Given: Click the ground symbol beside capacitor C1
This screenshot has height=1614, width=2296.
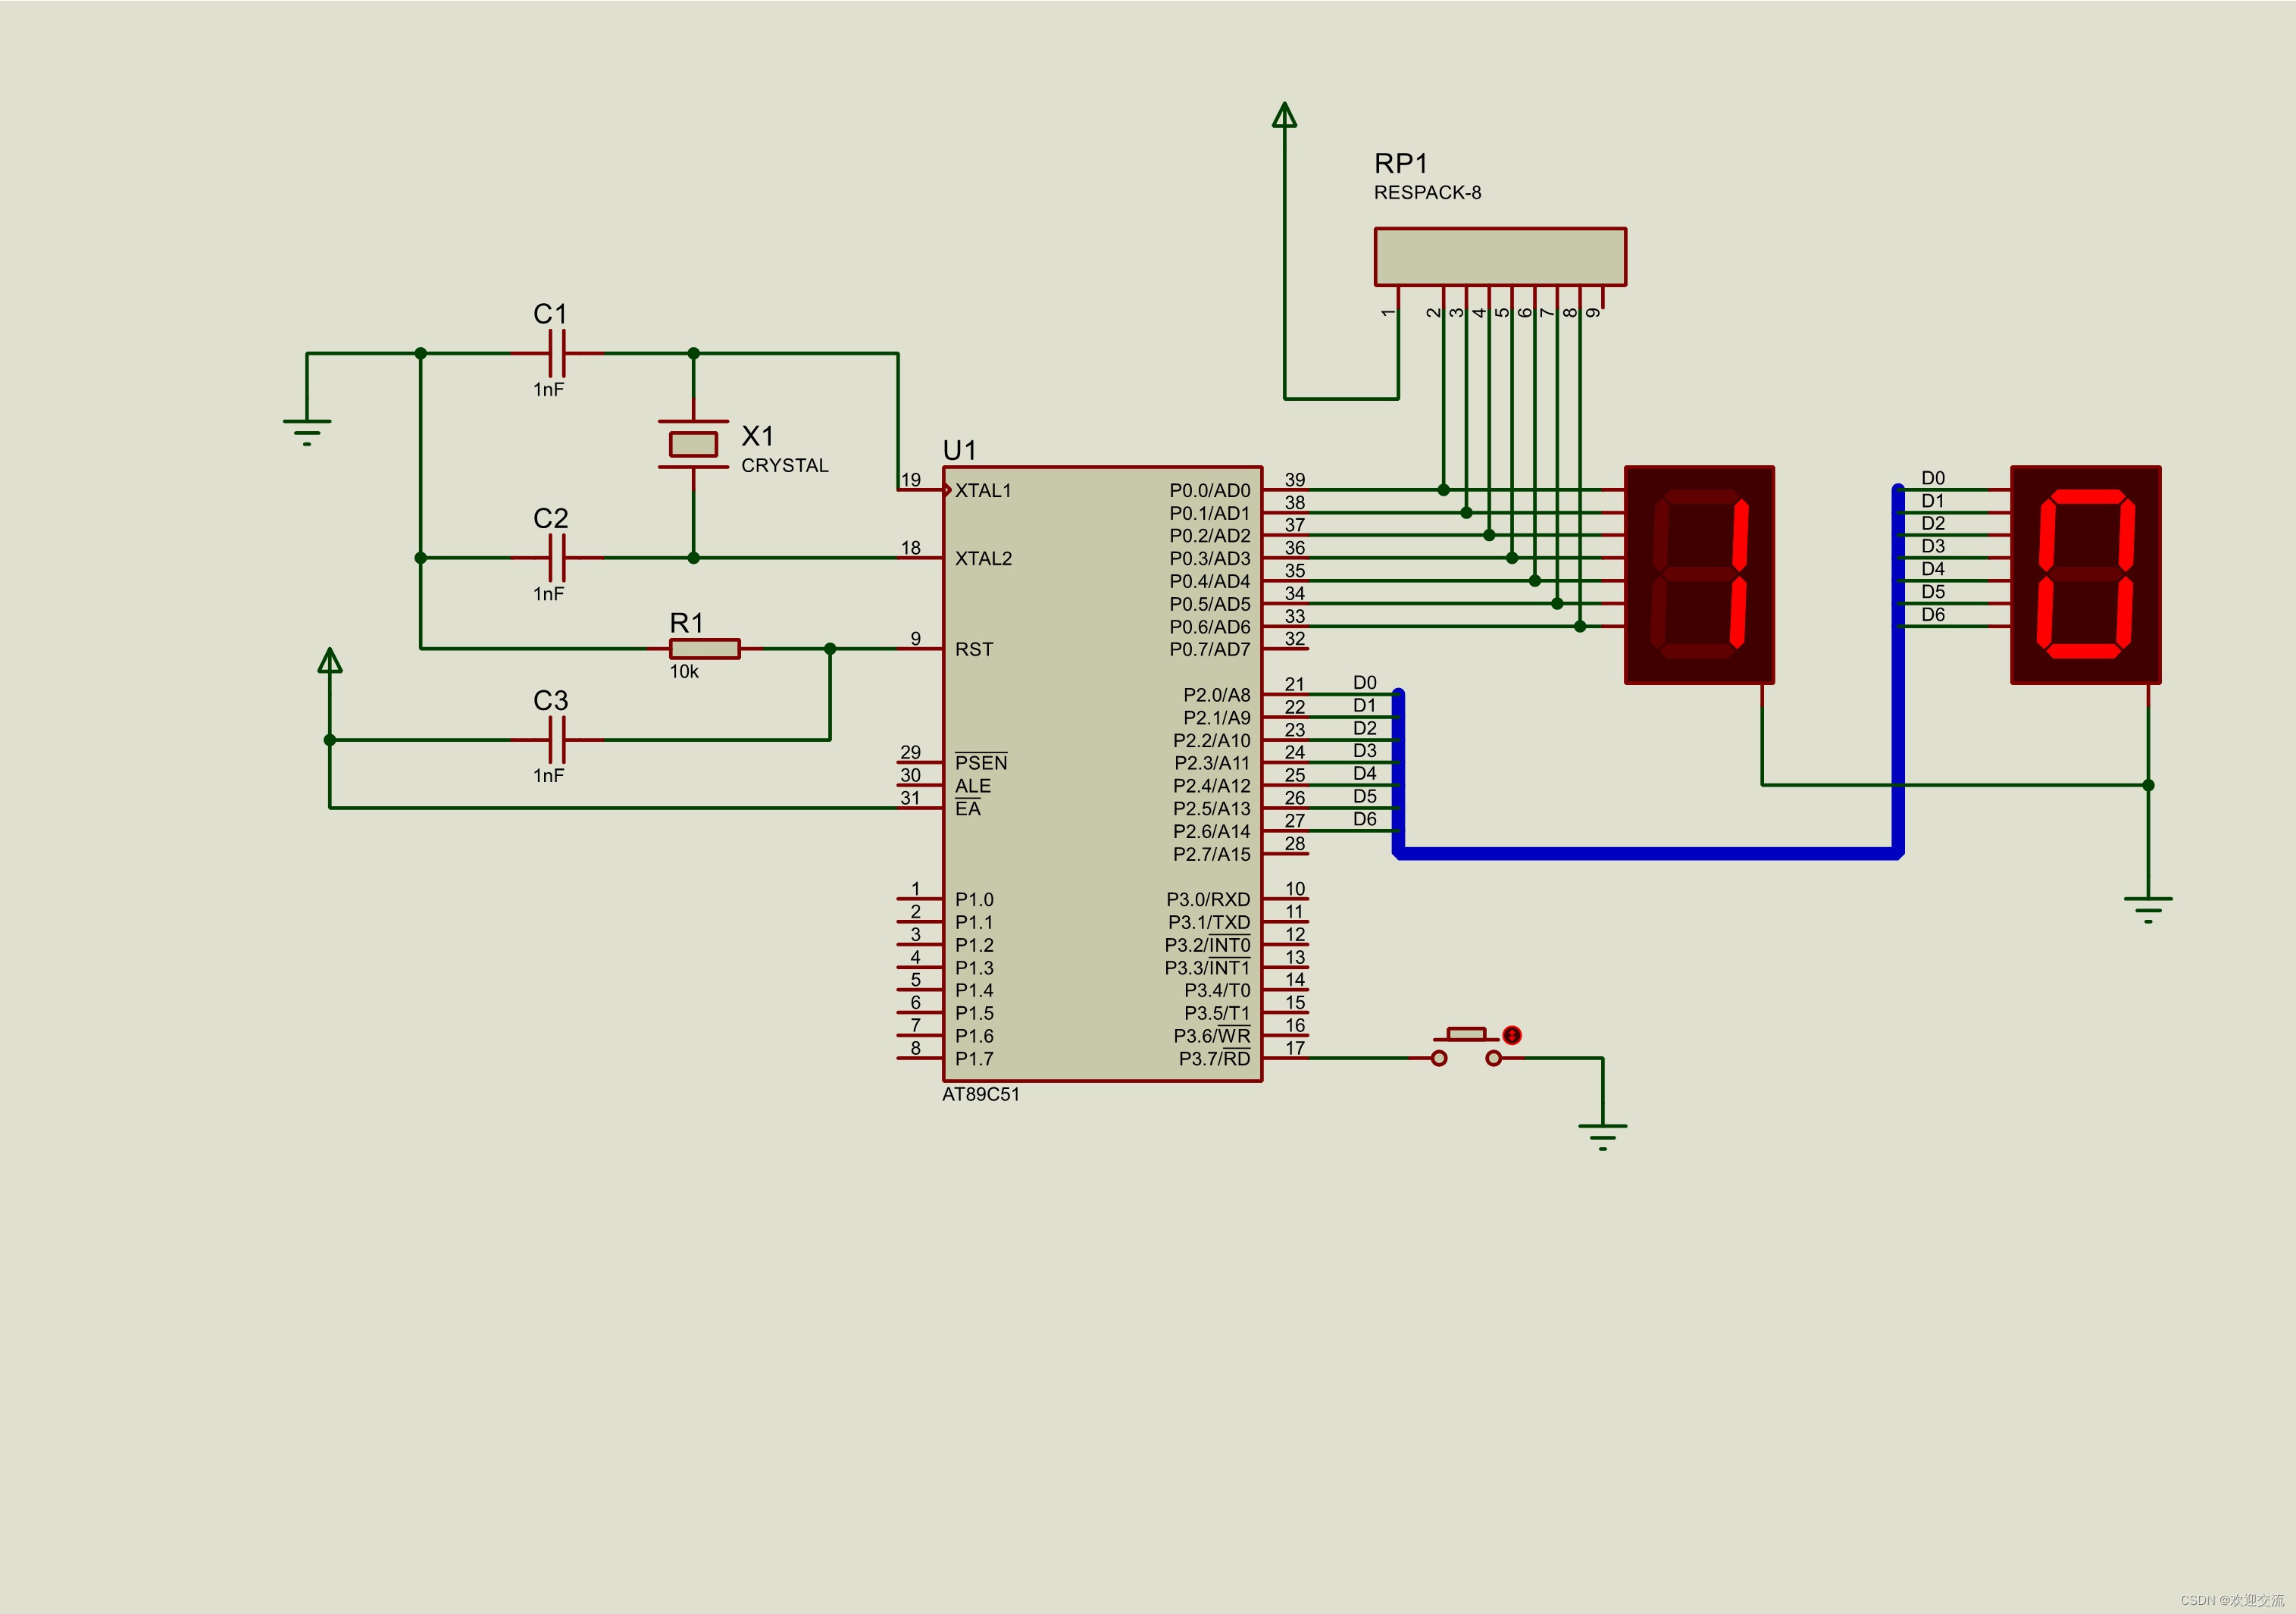Looking at the screenshot, I should click(x=307, y=432).
